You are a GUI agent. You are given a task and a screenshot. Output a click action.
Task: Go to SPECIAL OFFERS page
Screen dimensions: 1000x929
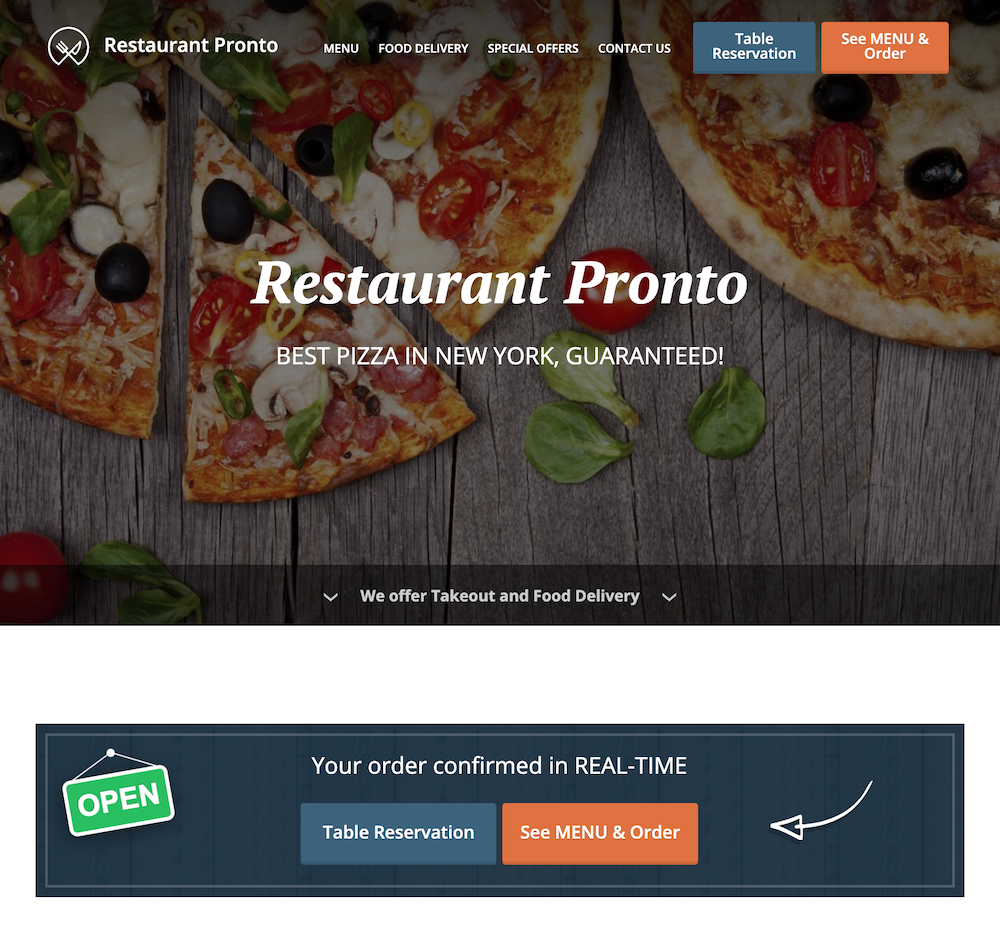[533, 48]
